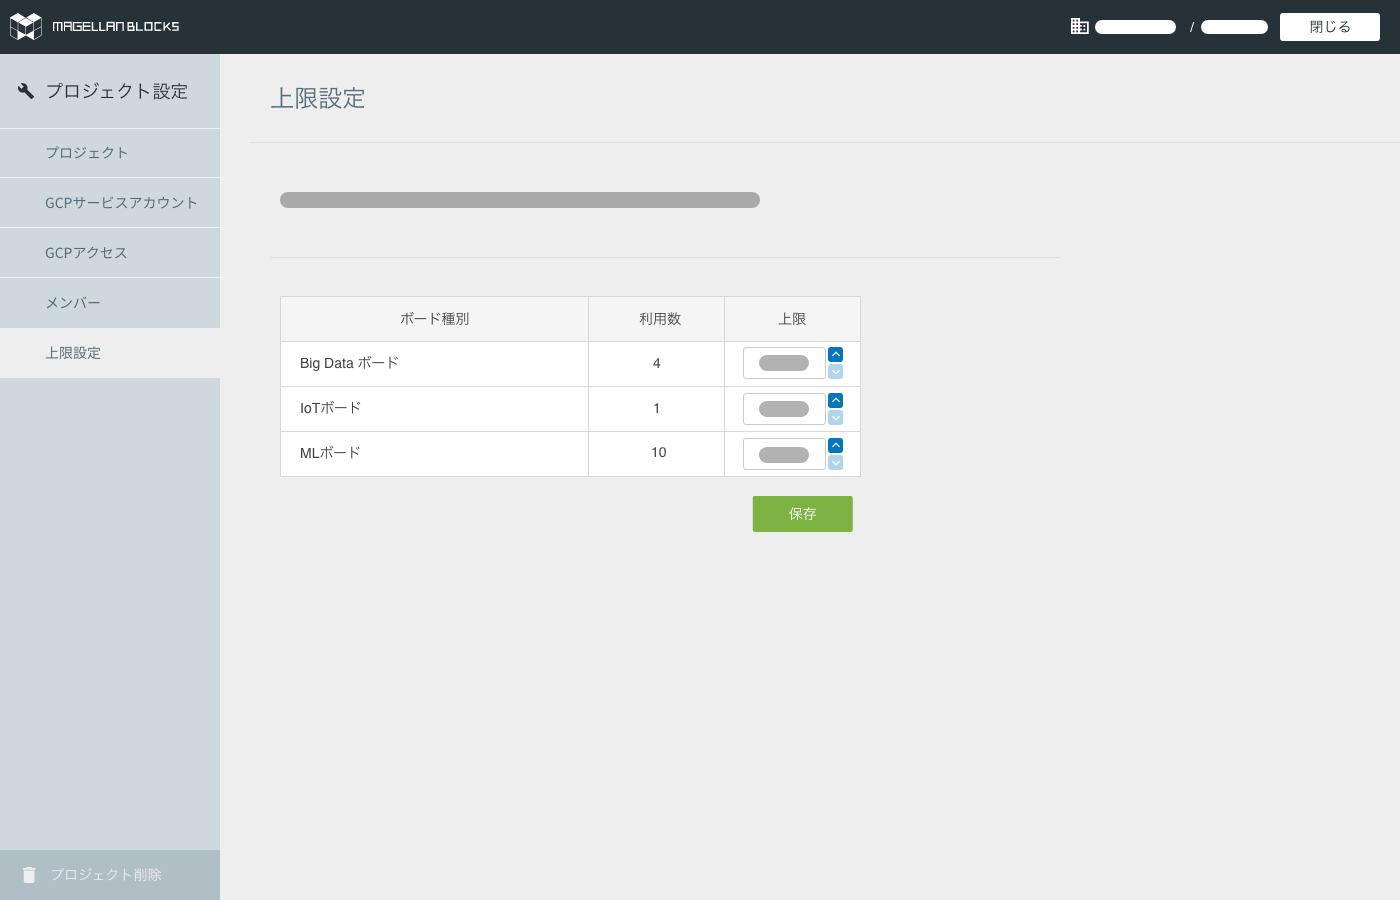This screenshot has height=900, width=1400.
Task: Open the プロジェクト settings menu item
Action: coord(110,153)
